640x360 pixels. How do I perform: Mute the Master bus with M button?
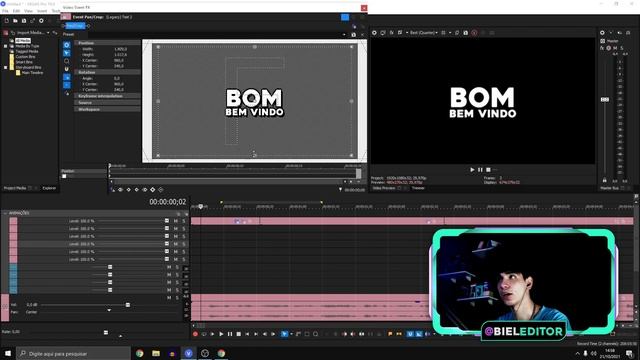[x=615, y=48]
